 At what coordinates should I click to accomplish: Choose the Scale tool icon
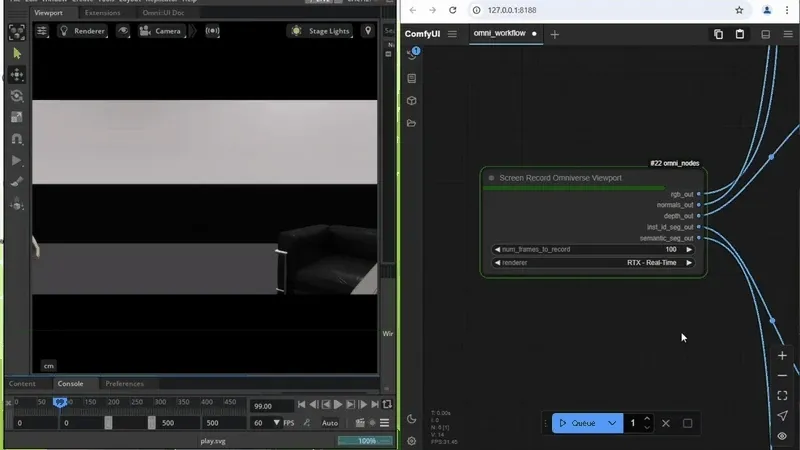[x=16, y=117]
